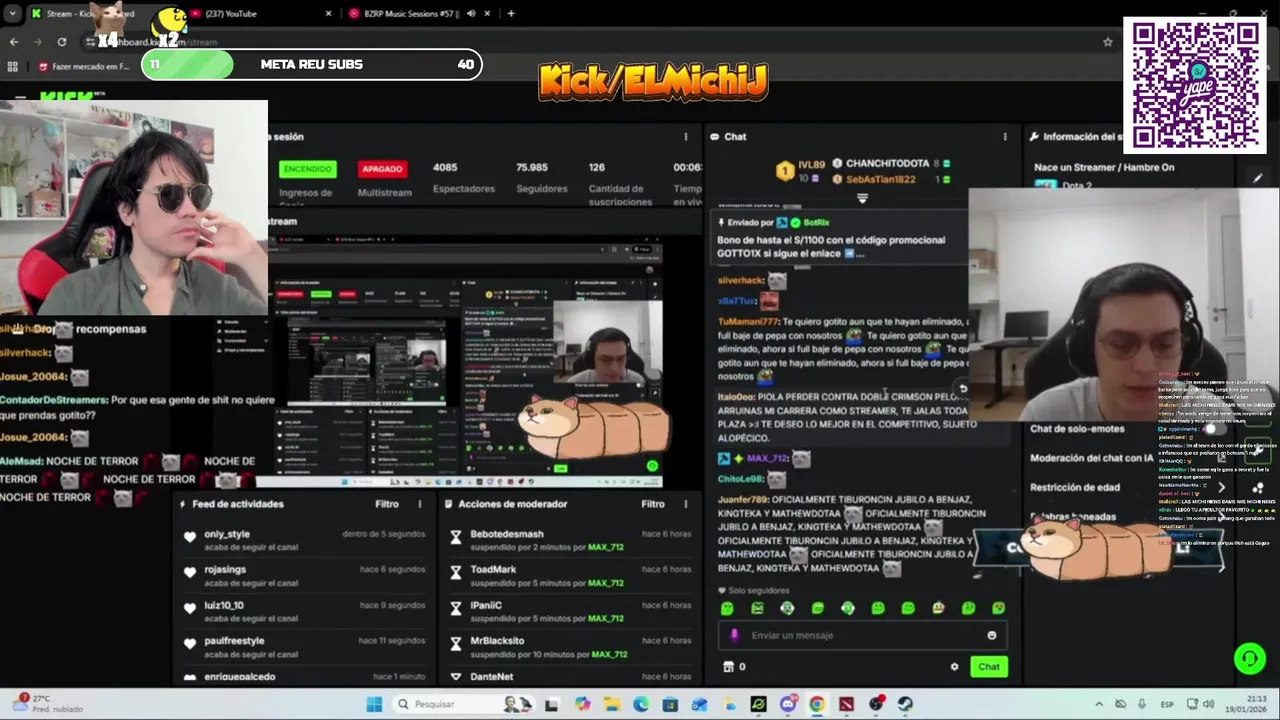Click the pinned message collapse arrow
This screenshot has height=720, width=1280.
[x=862, y=199]
